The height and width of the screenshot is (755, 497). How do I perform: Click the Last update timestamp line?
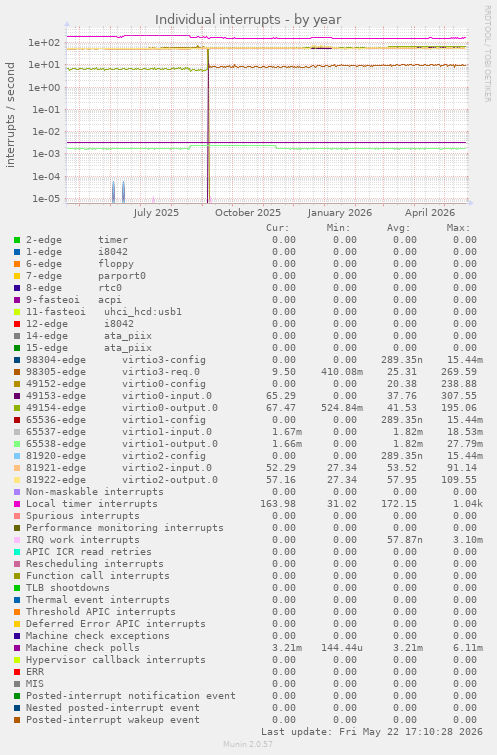click(372, 732)
